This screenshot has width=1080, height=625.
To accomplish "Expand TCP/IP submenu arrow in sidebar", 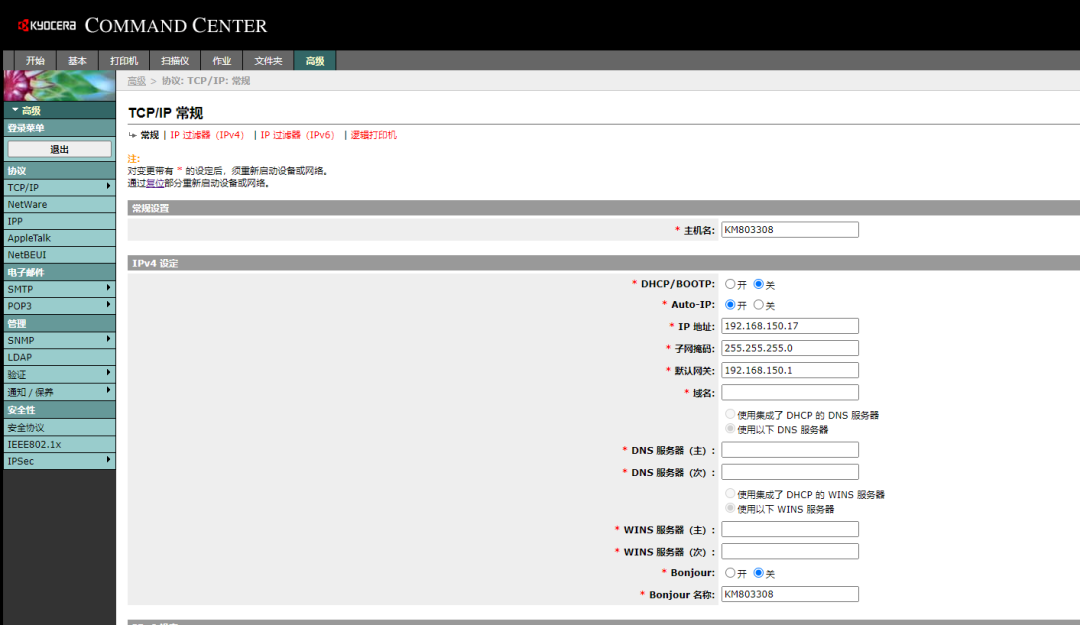I will (108, 187).
